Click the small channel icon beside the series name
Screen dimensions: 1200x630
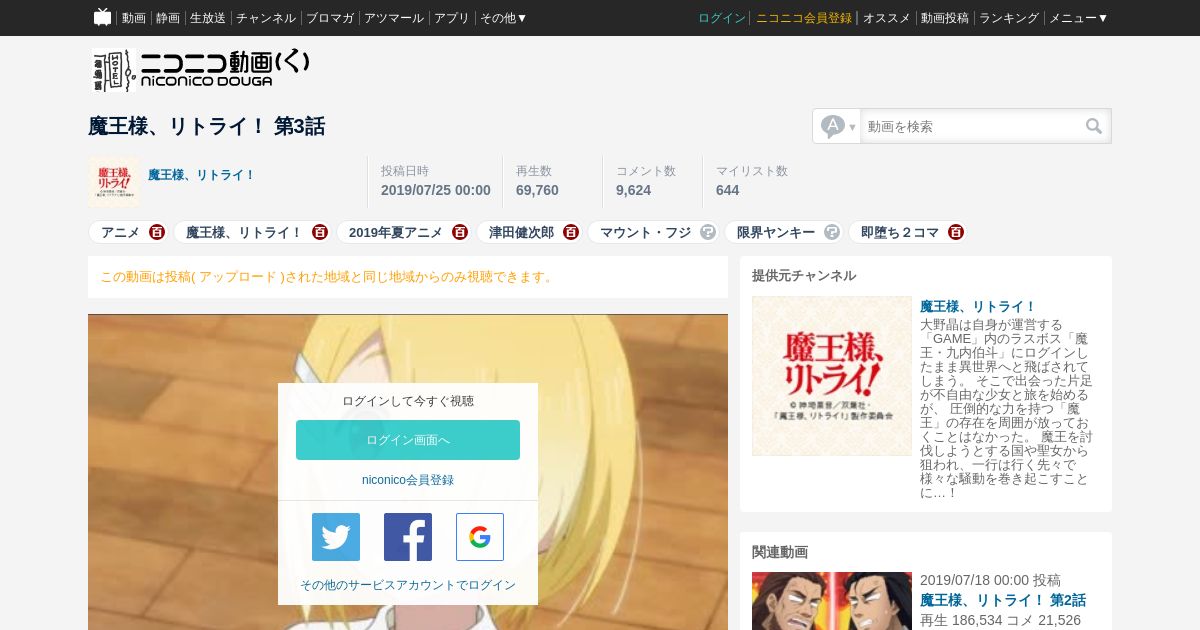114,182
